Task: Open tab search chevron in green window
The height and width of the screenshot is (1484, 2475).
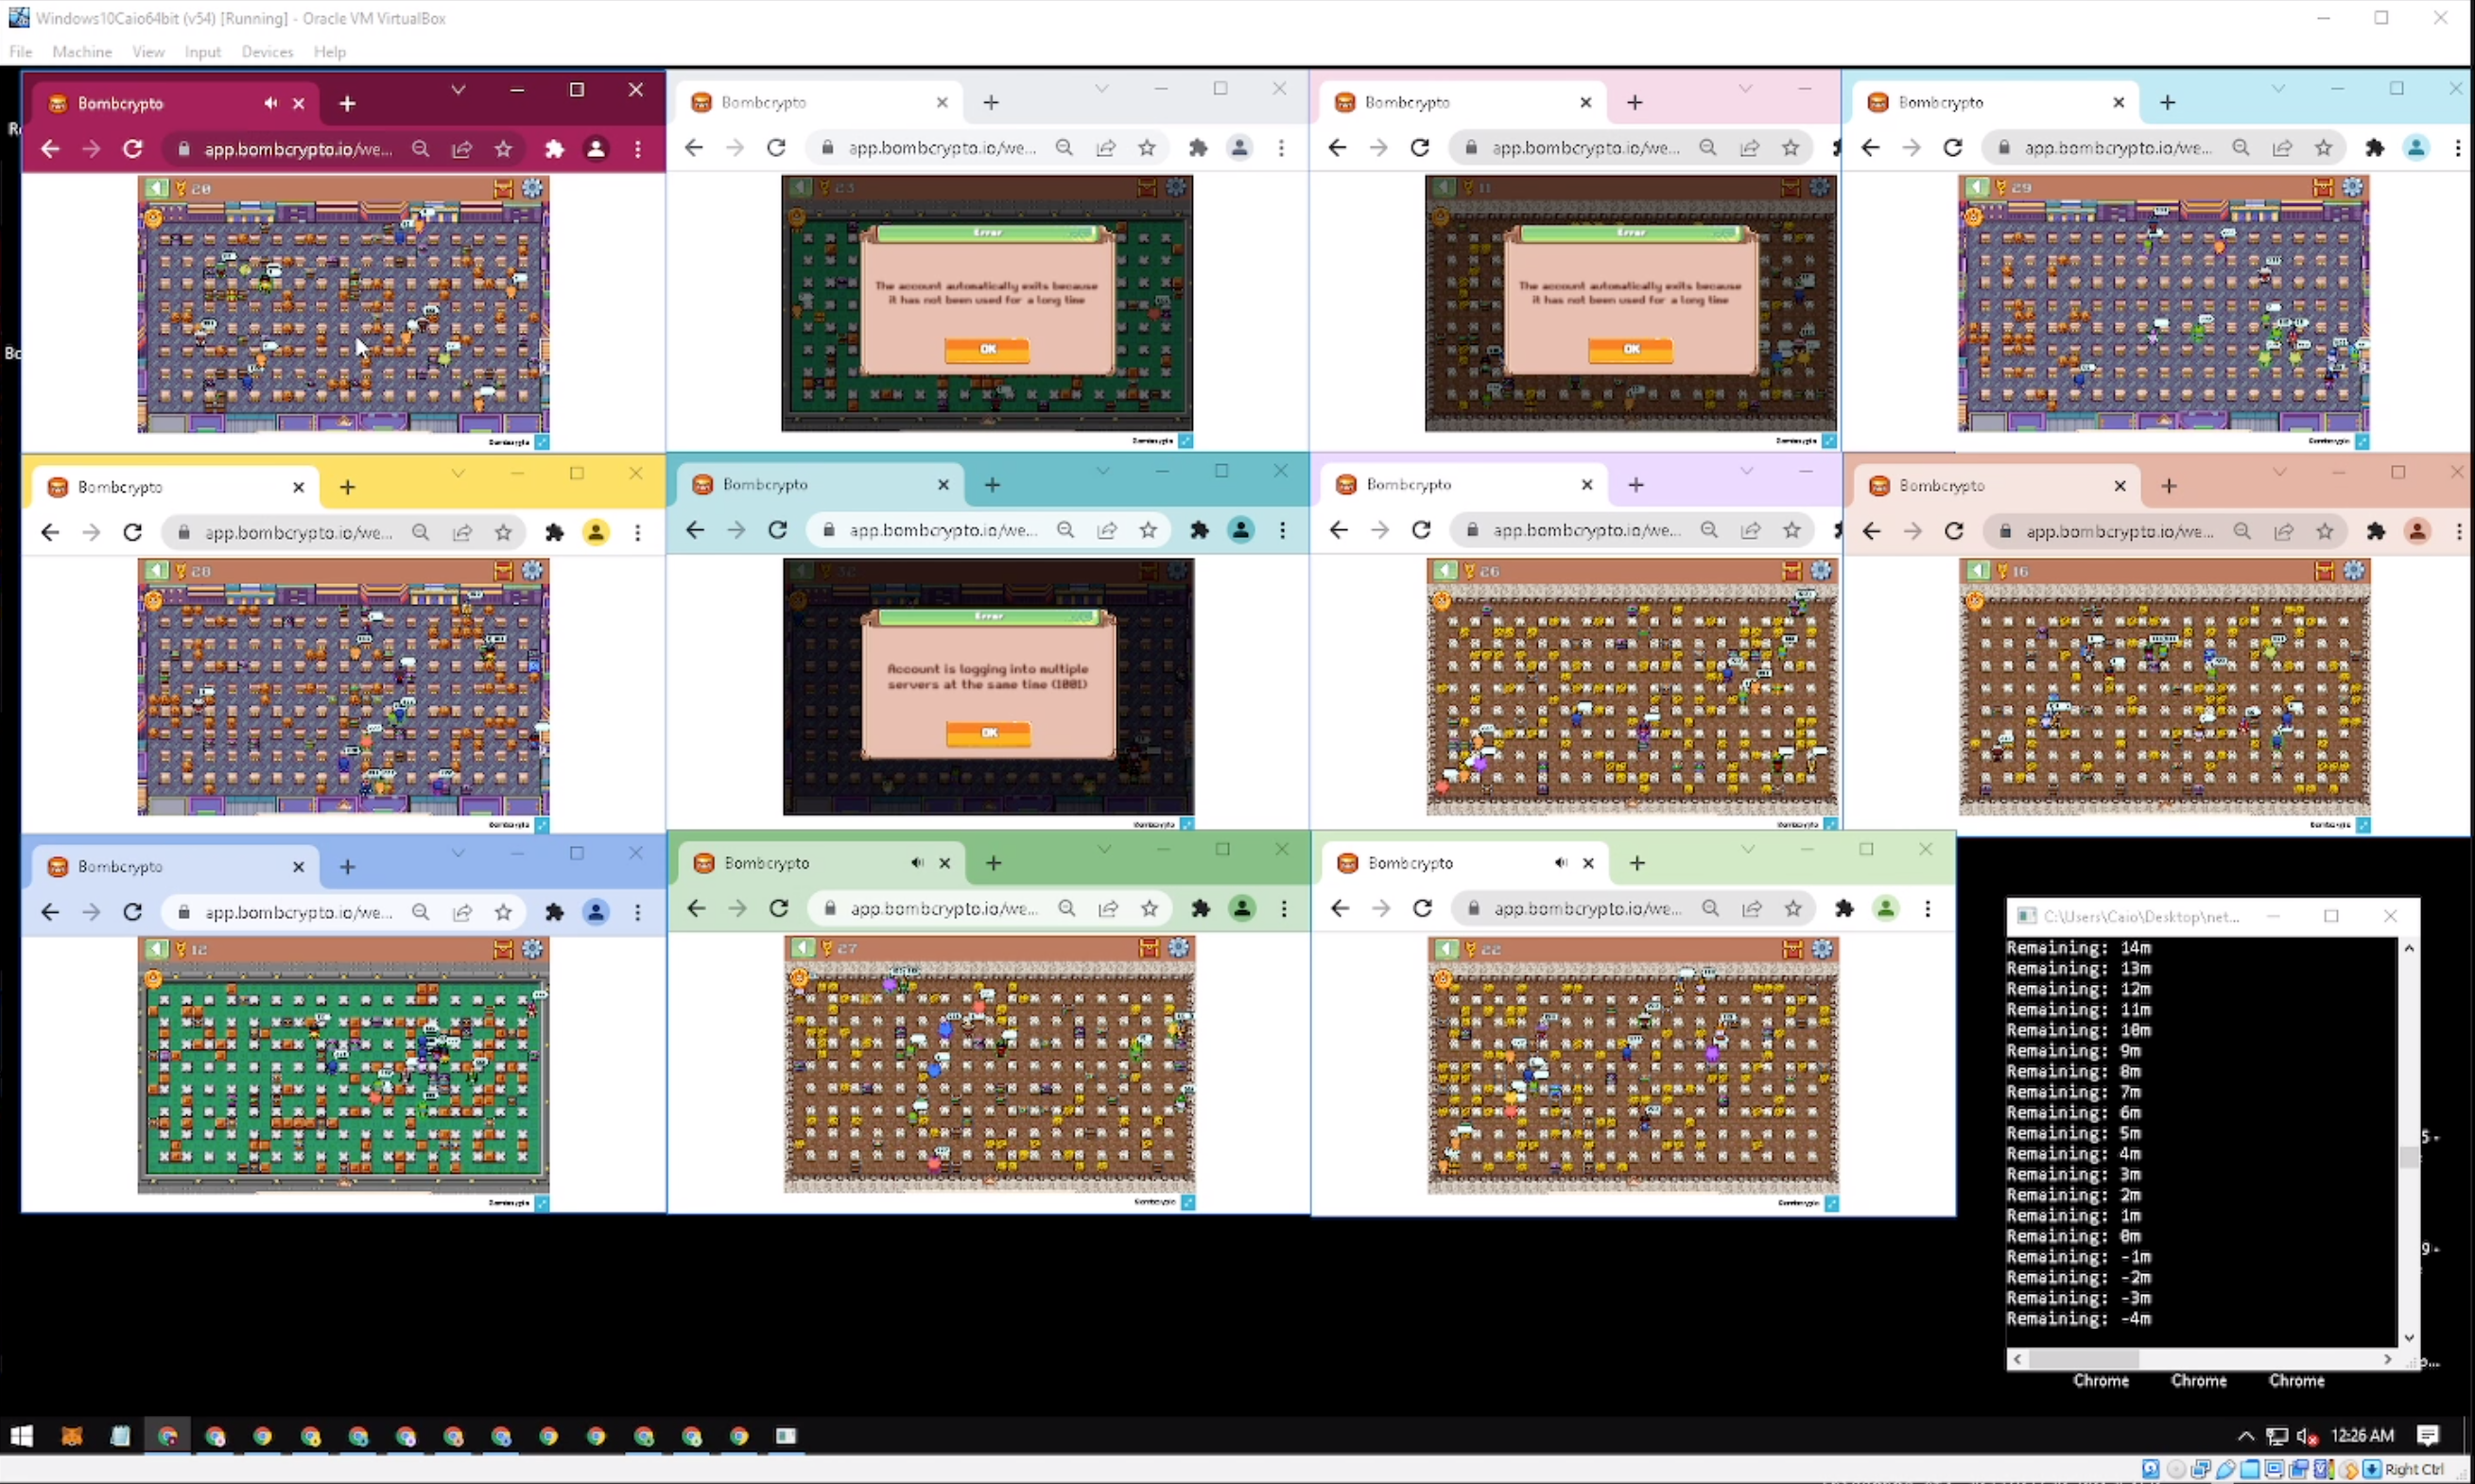Action: pyautogui.click(x=1104, y=849)
